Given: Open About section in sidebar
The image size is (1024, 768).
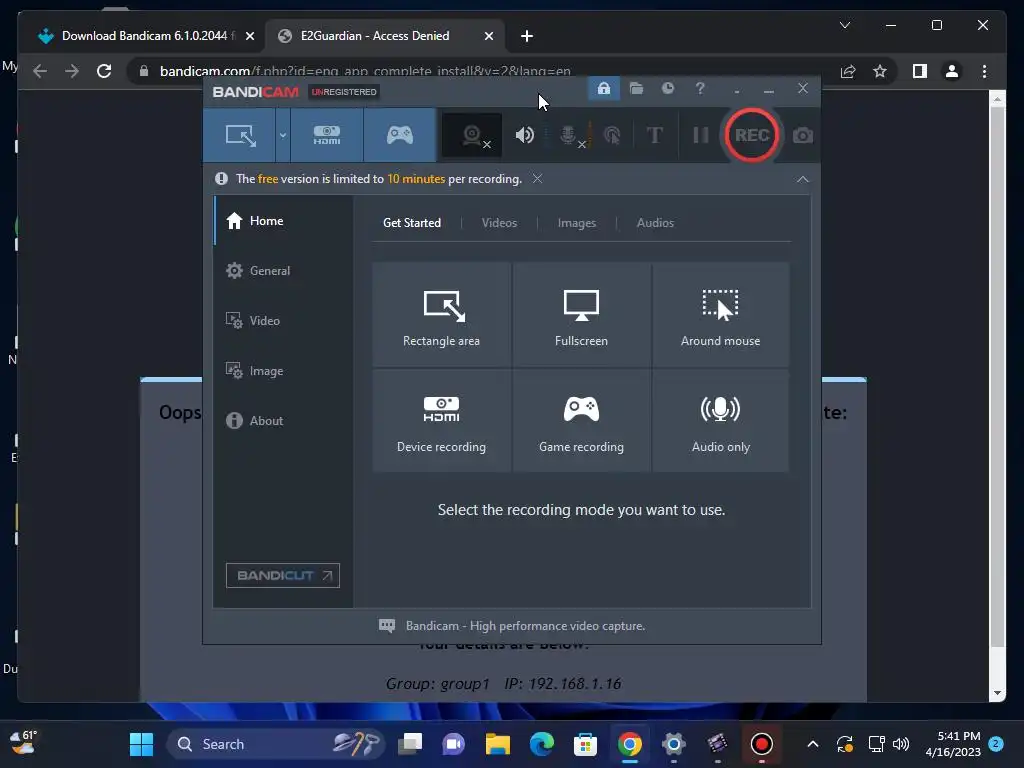Looking at the screenshot, I should 283,421.
